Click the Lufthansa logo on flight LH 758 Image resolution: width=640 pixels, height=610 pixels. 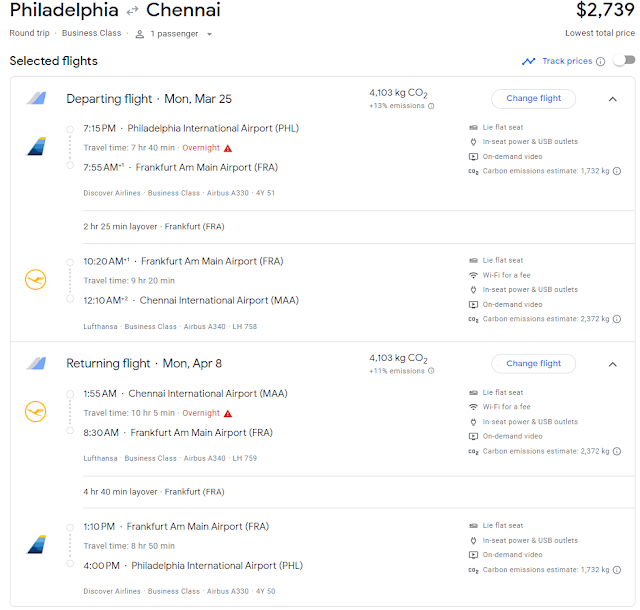(36, 280)
